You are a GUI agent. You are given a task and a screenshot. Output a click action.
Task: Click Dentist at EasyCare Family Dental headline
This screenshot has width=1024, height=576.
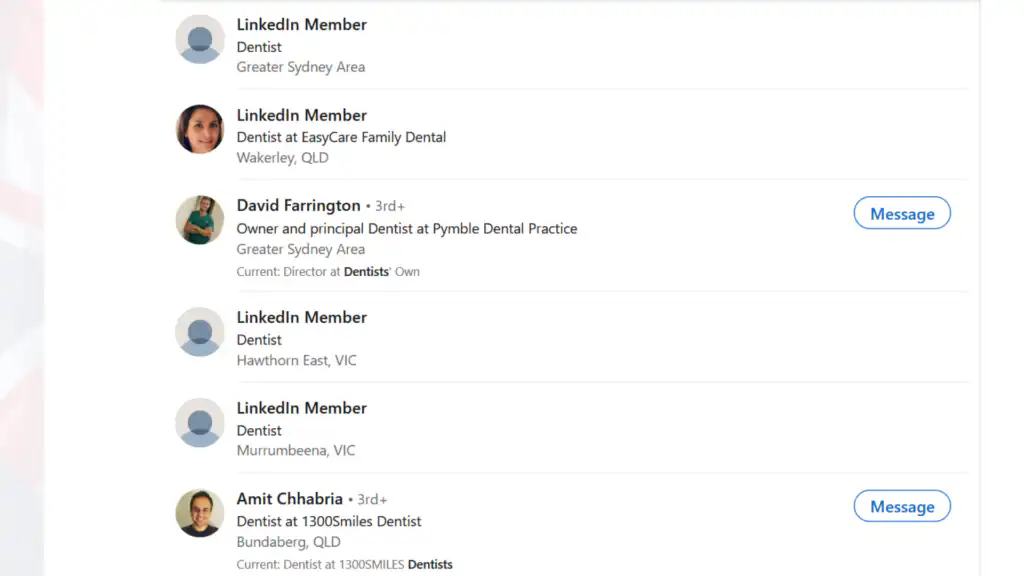tap(341, 137)
